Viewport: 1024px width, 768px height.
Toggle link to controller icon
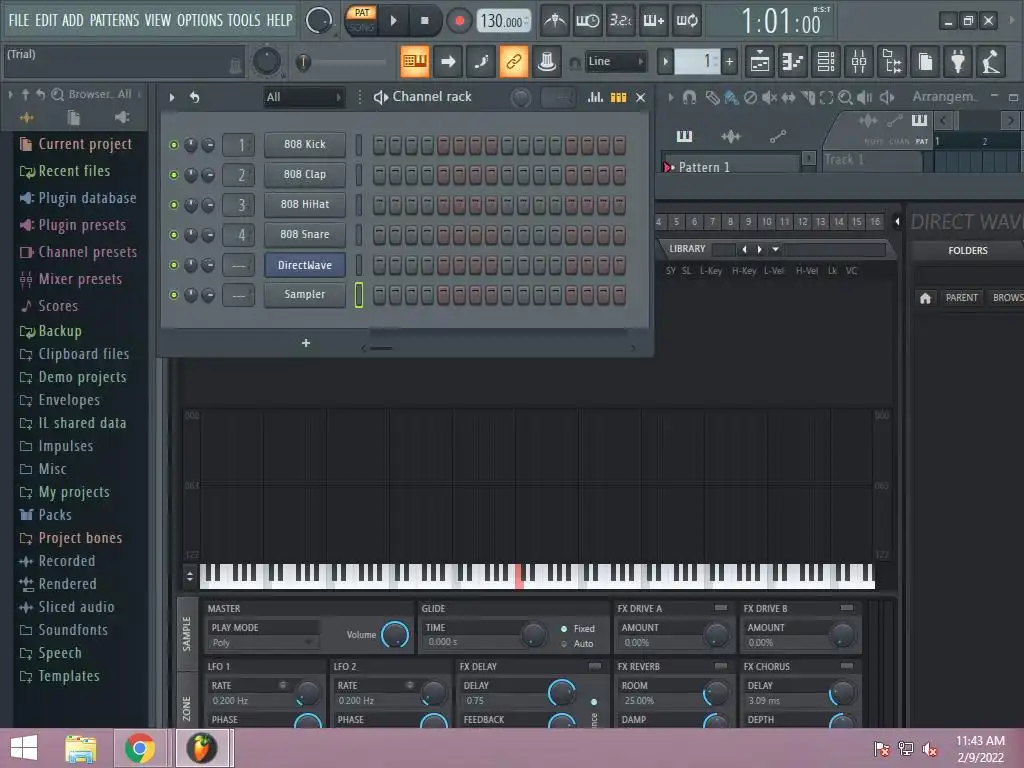[514, 62]
